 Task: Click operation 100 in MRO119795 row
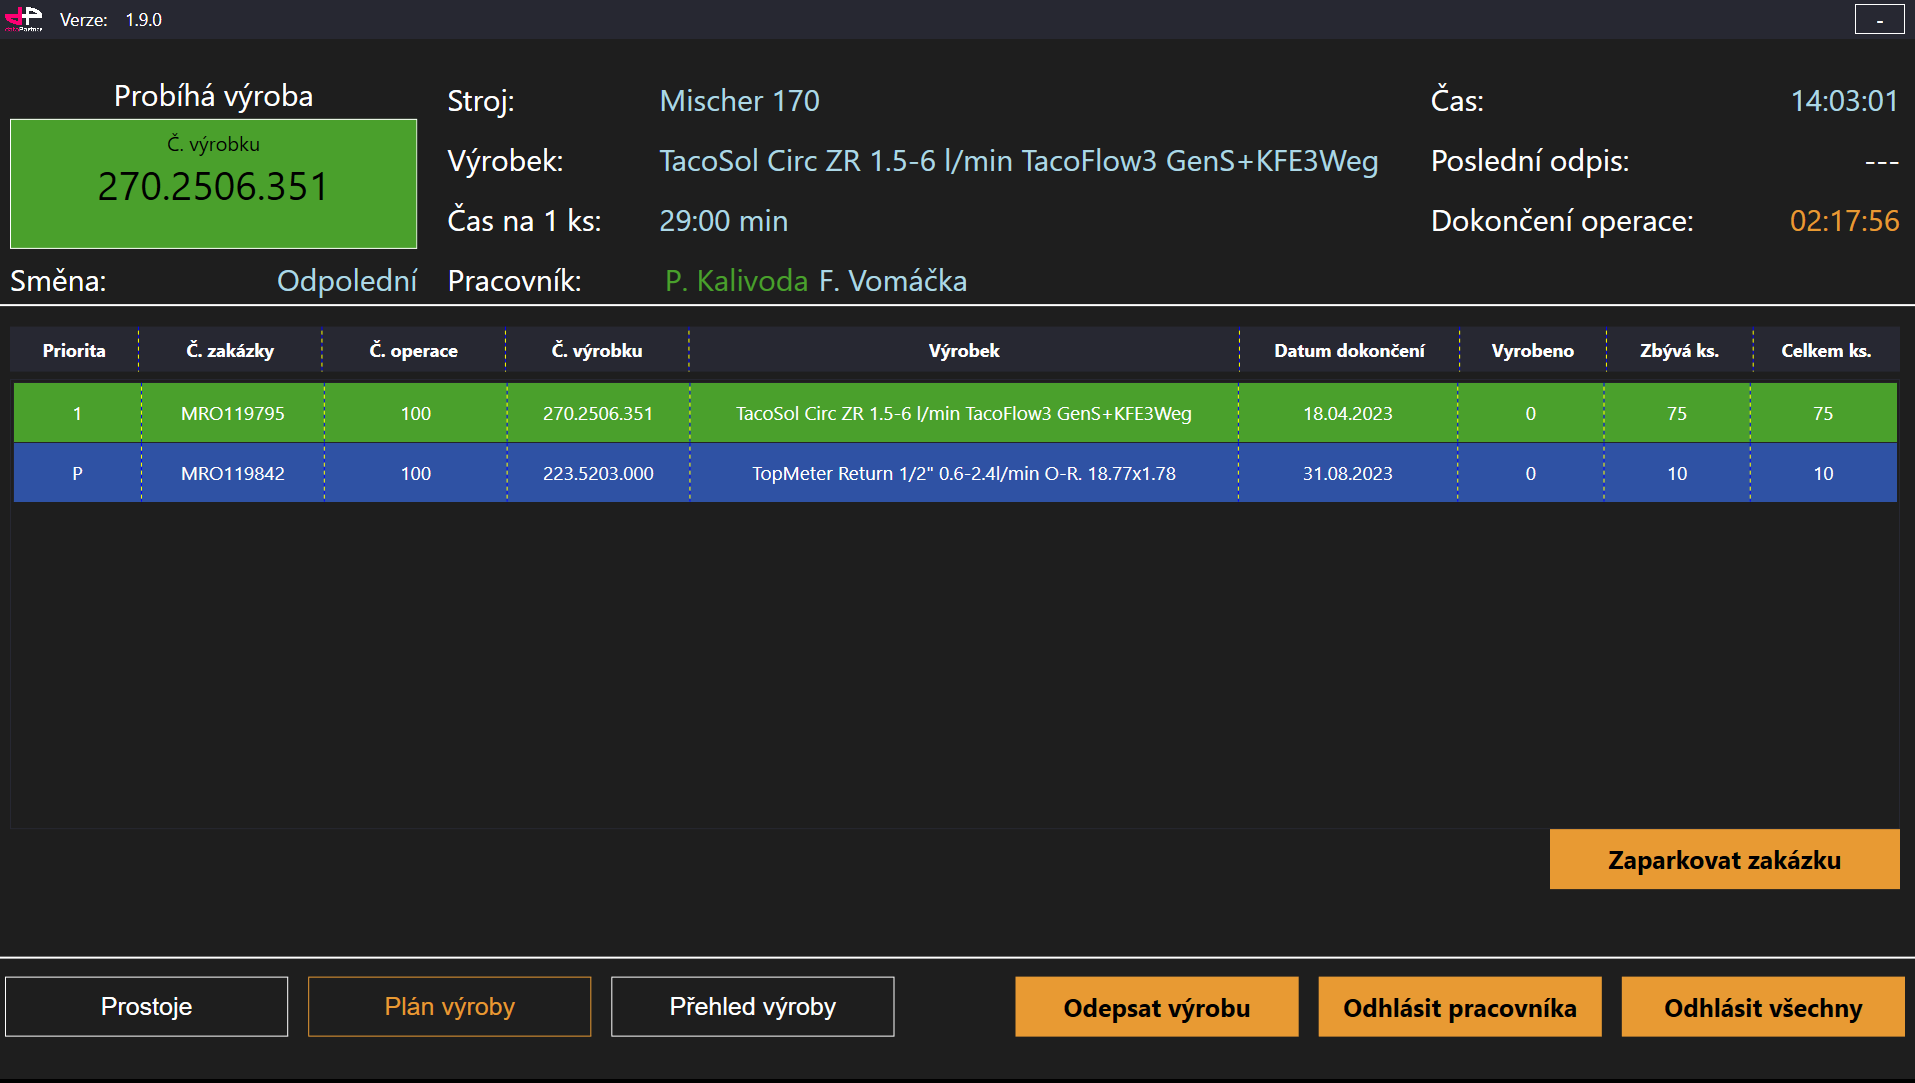tap(415, 413)
